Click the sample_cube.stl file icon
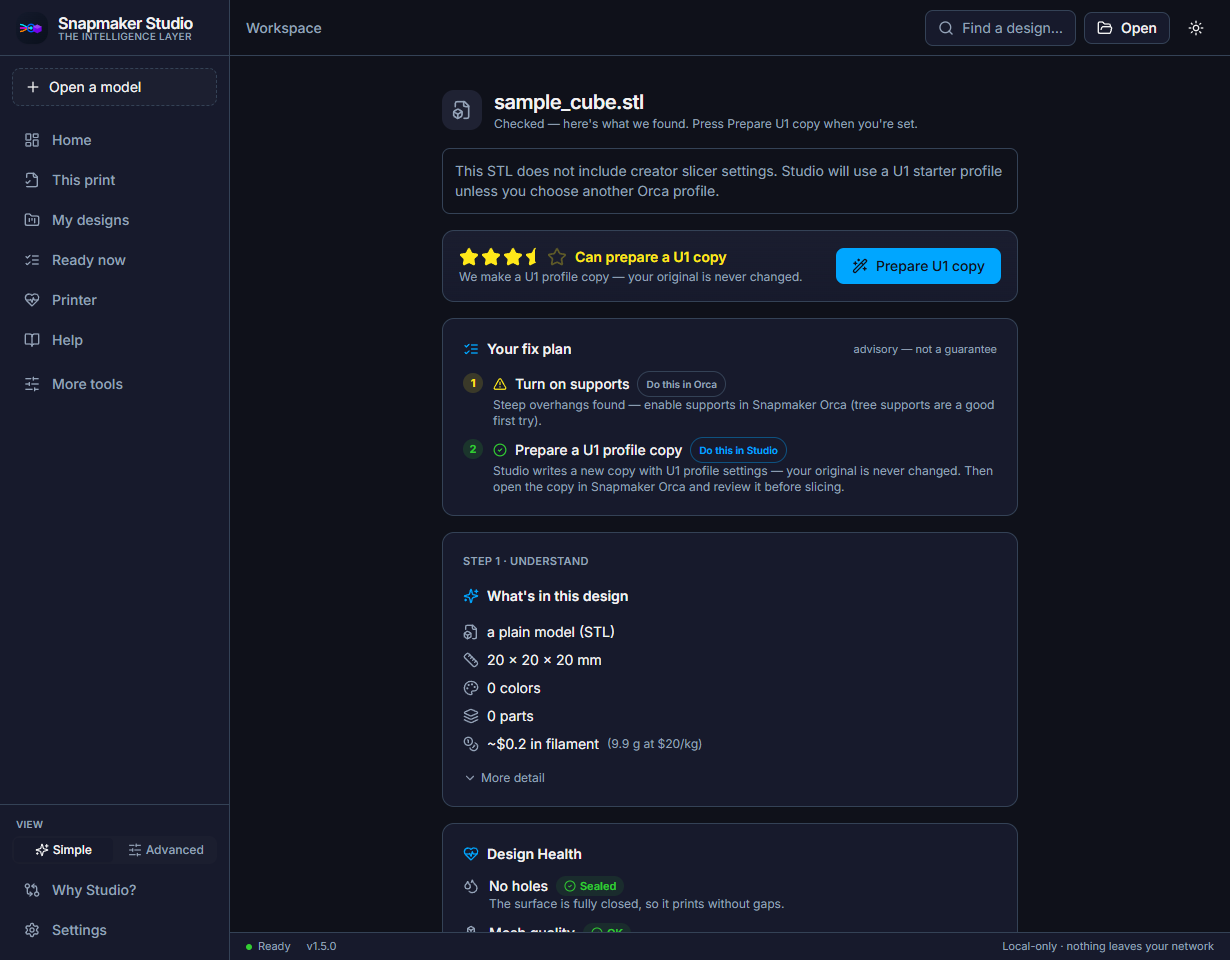The width and height of the screenshot is (1230, 960). click(462, 110)
